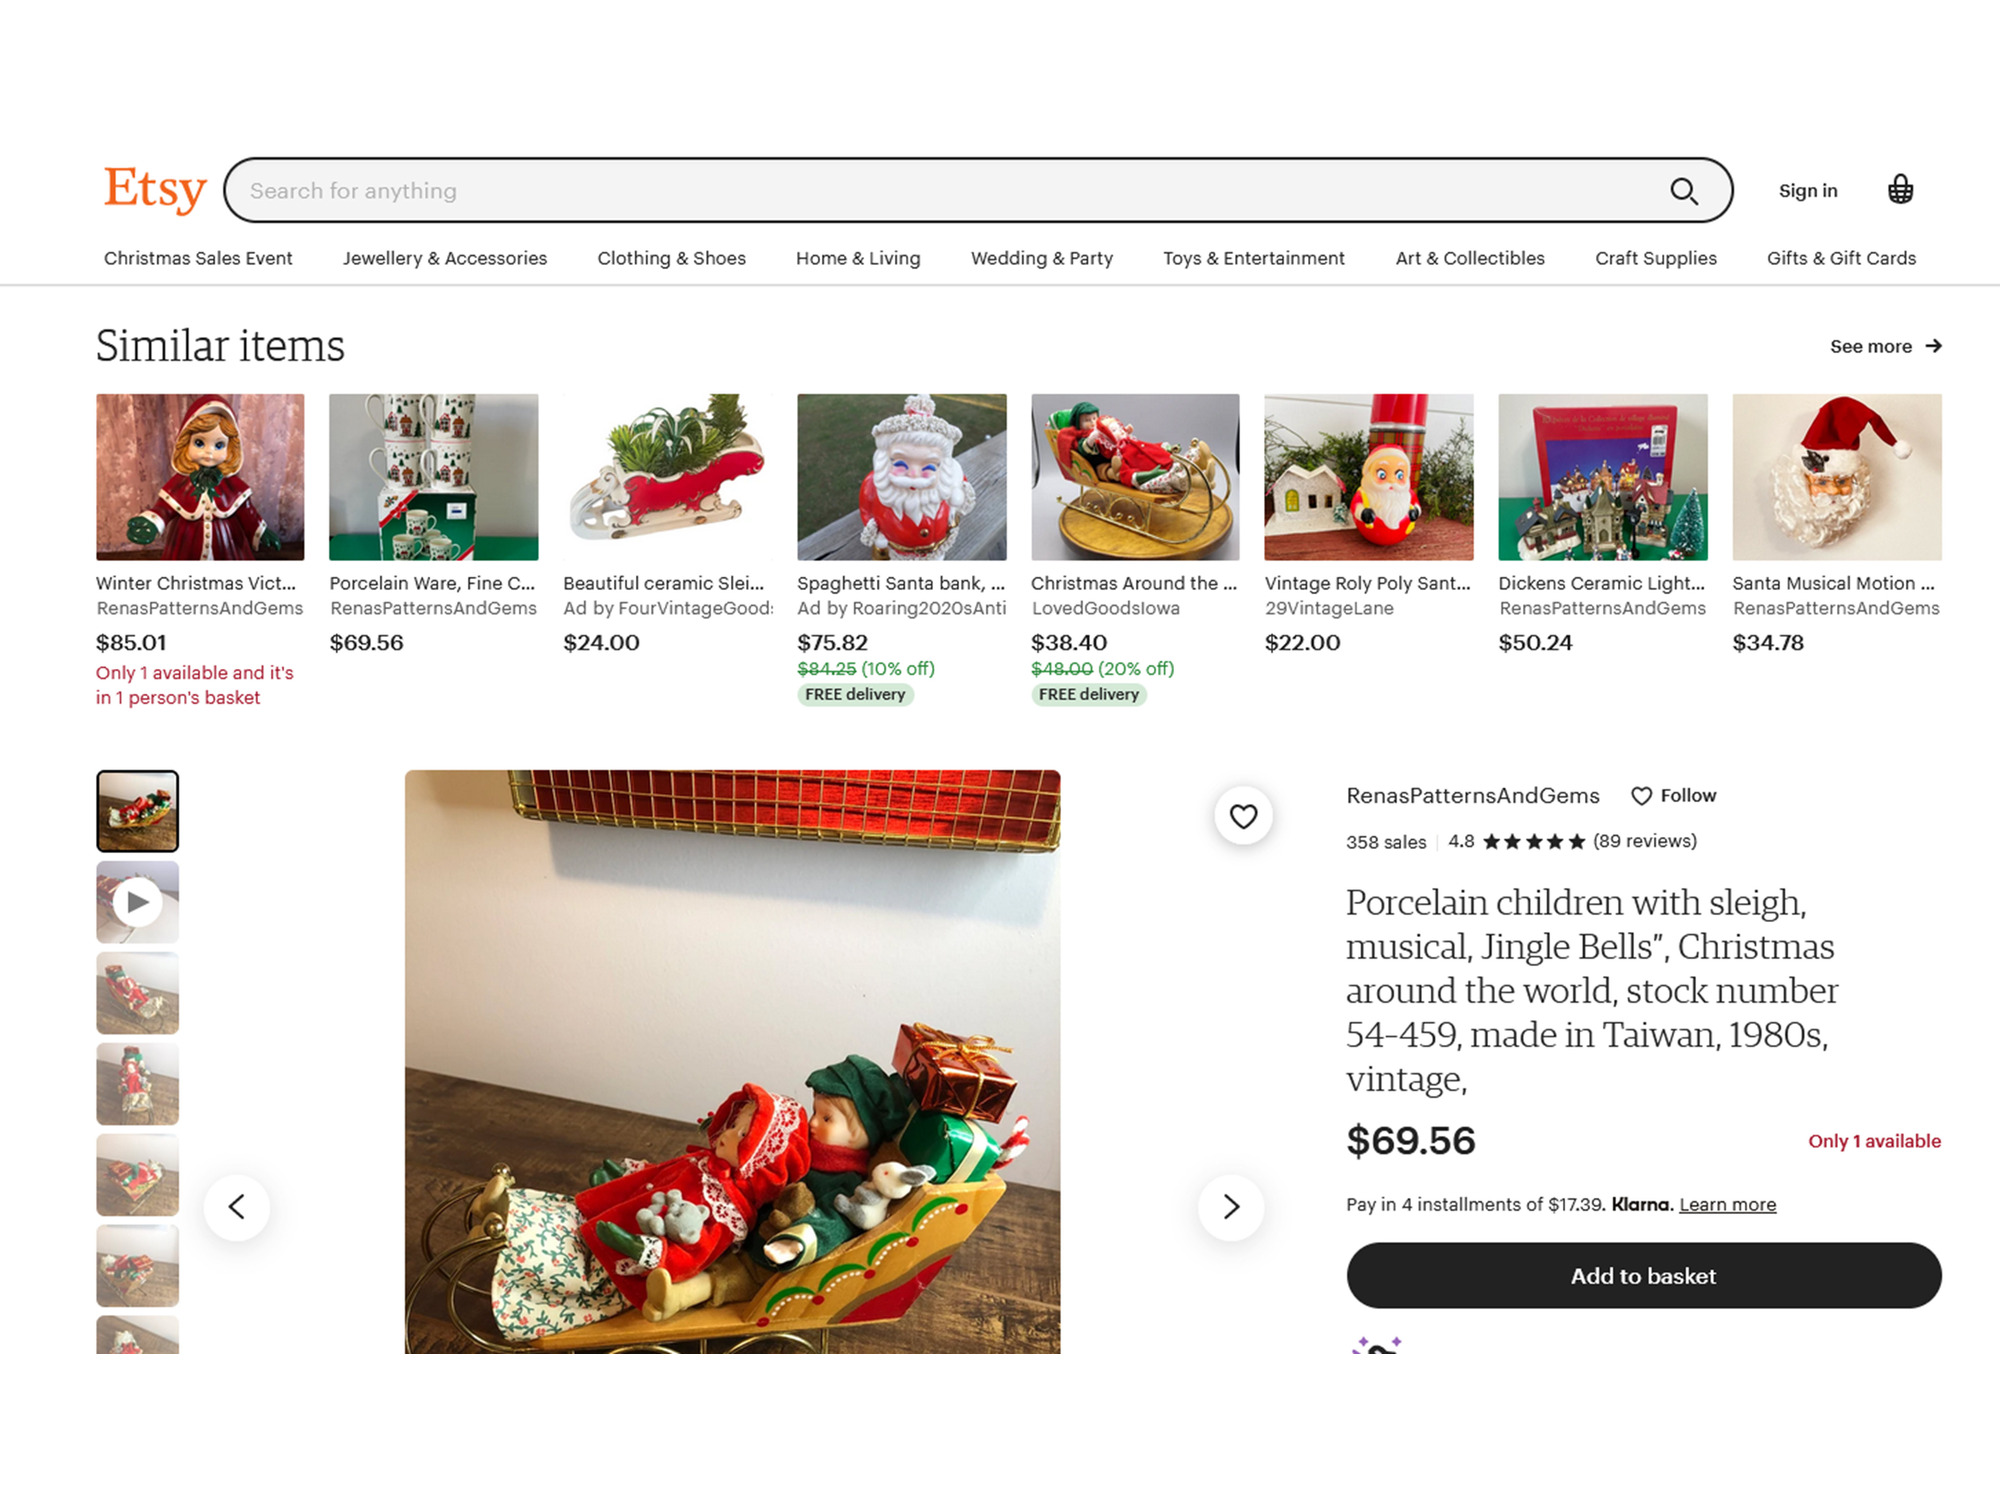Click Add to basket button

(x=1644, y=1276)
